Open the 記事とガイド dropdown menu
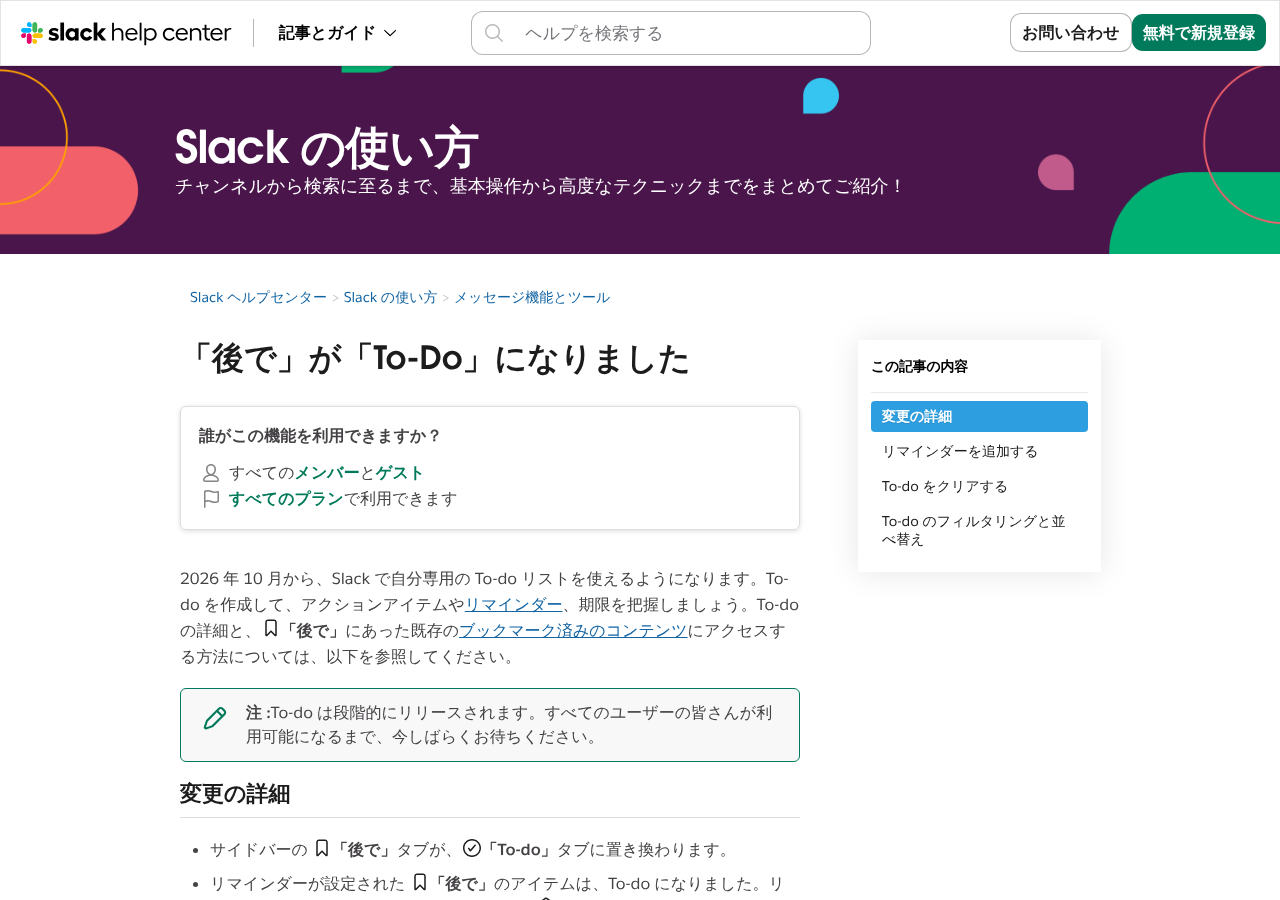 coord(338,33)
